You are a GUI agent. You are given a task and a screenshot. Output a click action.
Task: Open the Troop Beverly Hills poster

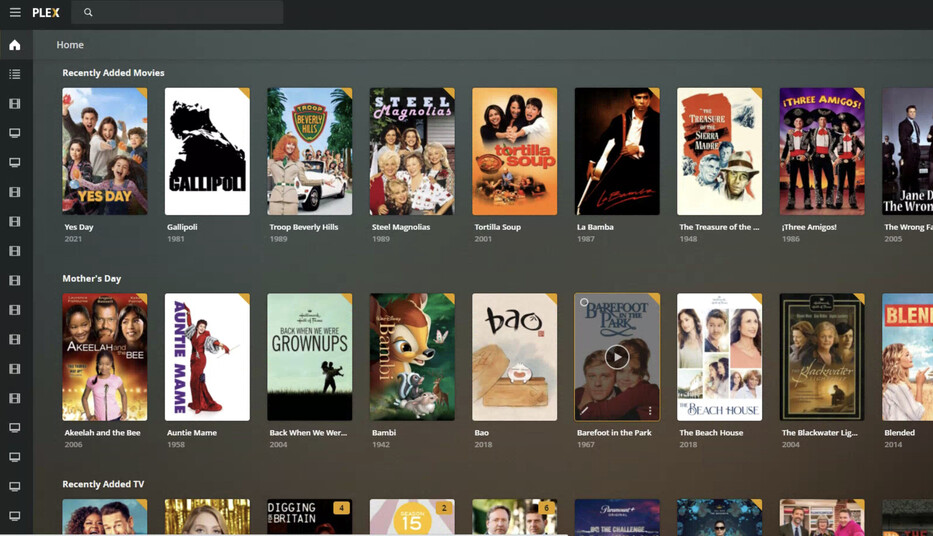pos(309,151)
